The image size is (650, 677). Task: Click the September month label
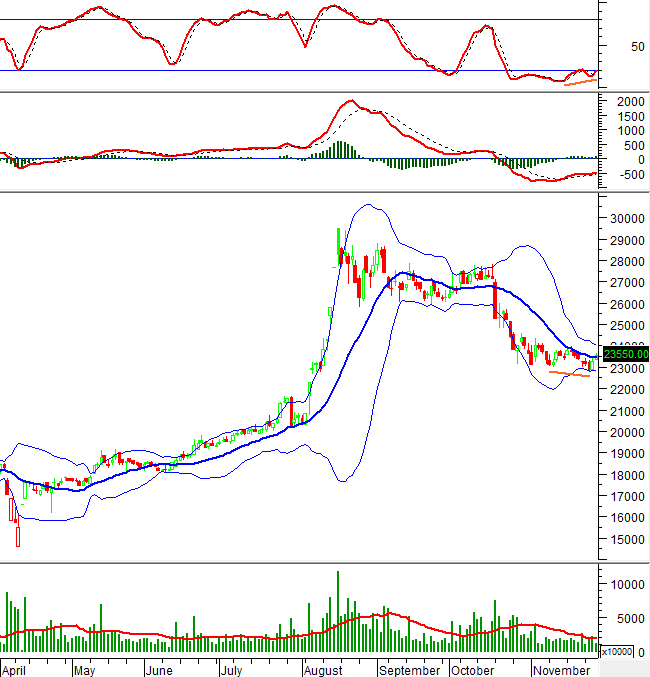click(410, 670)
